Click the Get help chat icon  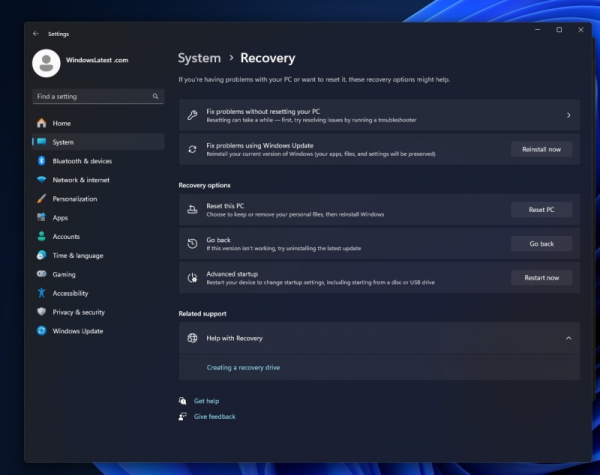point(183,401)
